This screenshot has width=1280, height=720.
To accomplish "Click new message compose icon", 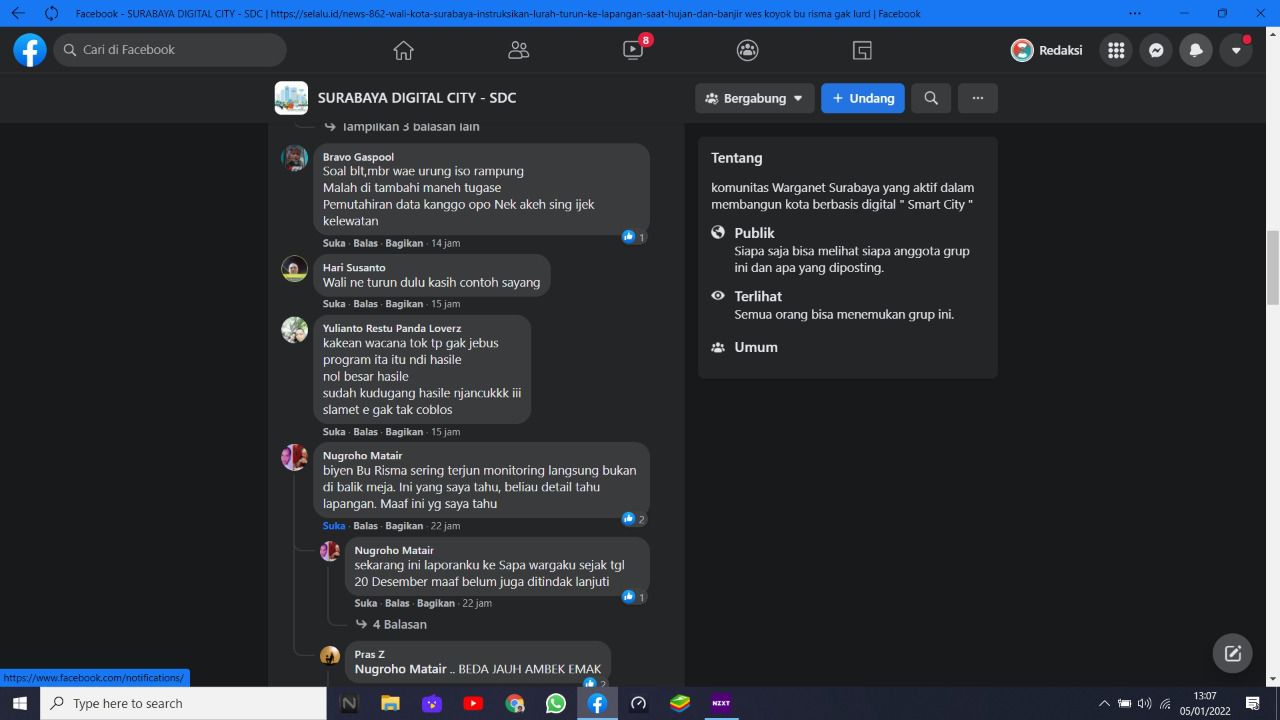I will [x=1232, y=653].
